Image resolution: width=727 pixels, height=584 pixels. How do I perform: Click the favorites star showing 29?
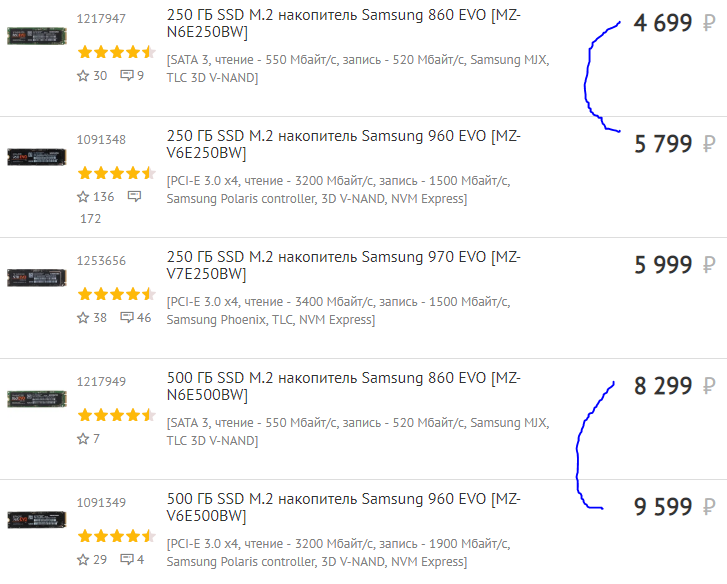(x=83, y=560)
